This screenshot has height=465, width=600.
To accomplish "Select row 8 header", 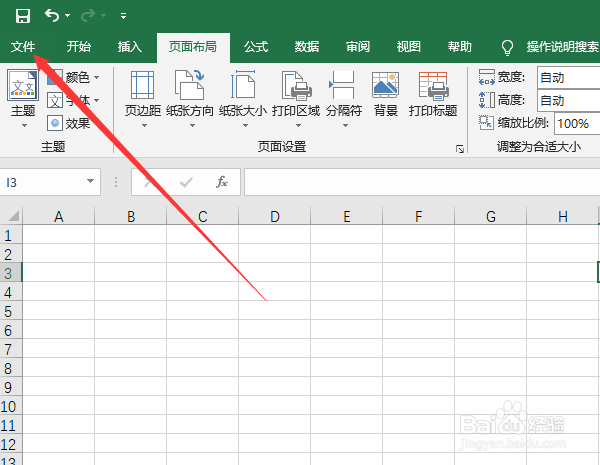I will pyautogui.click(x=11, y=367).
